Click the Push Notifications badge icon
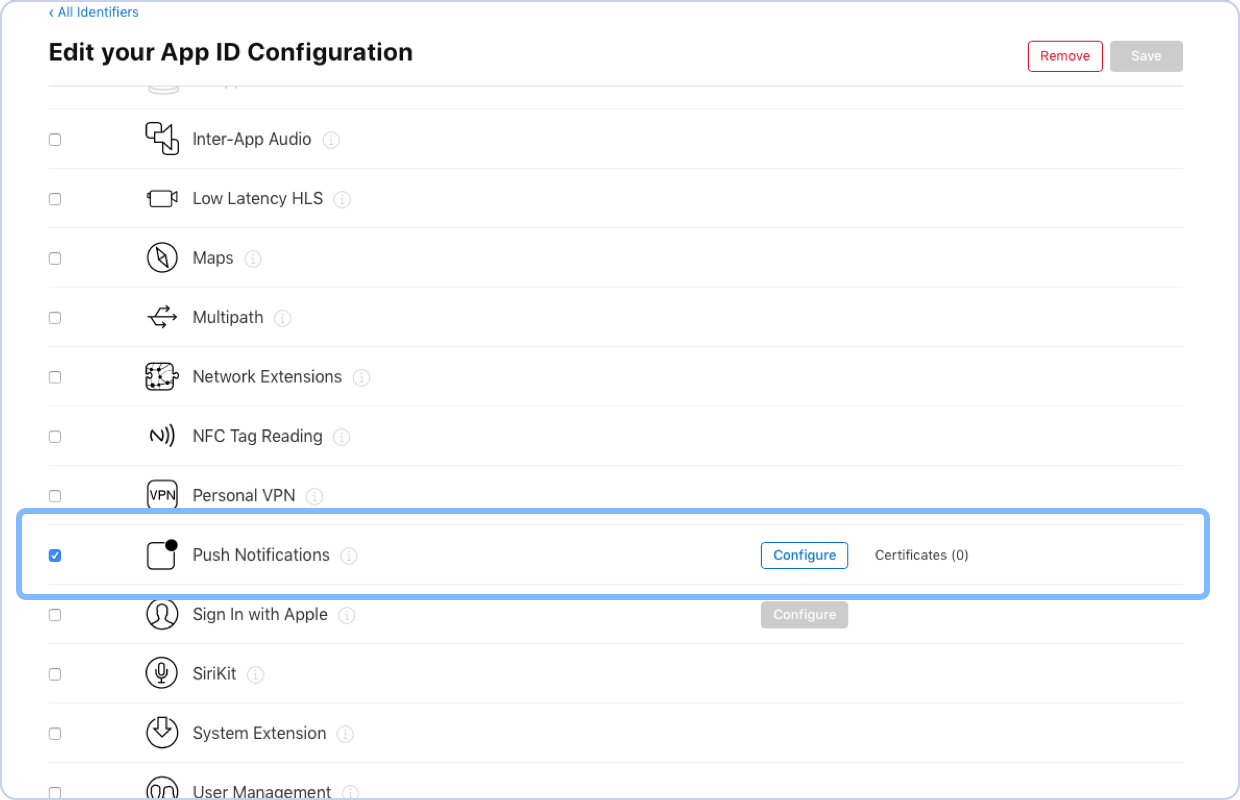Viewport: 1240px width, 800px height. pos(161,555)
